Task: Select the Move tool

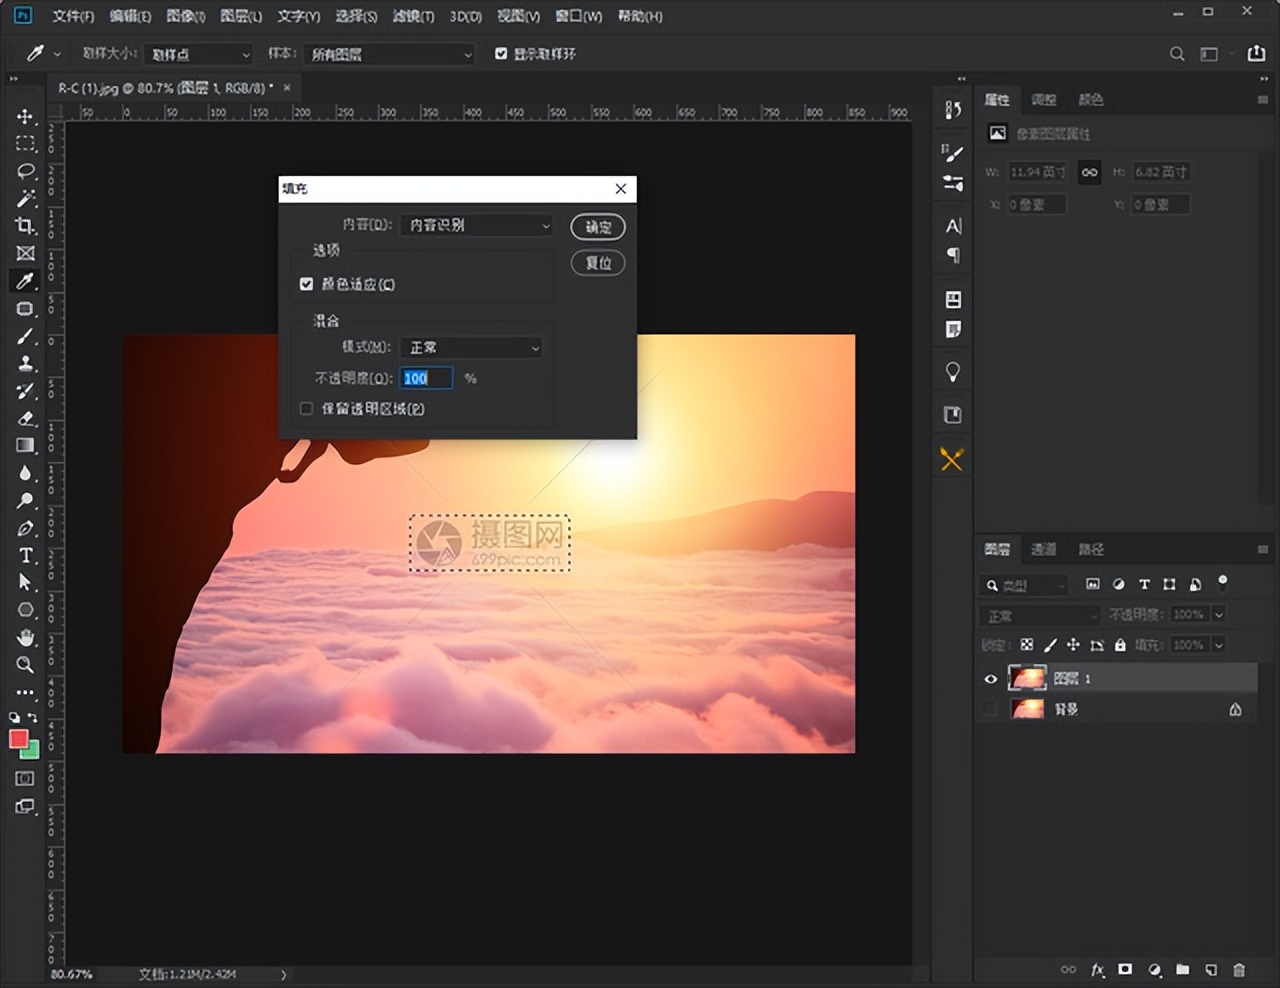Action: [x=26, y=117]
